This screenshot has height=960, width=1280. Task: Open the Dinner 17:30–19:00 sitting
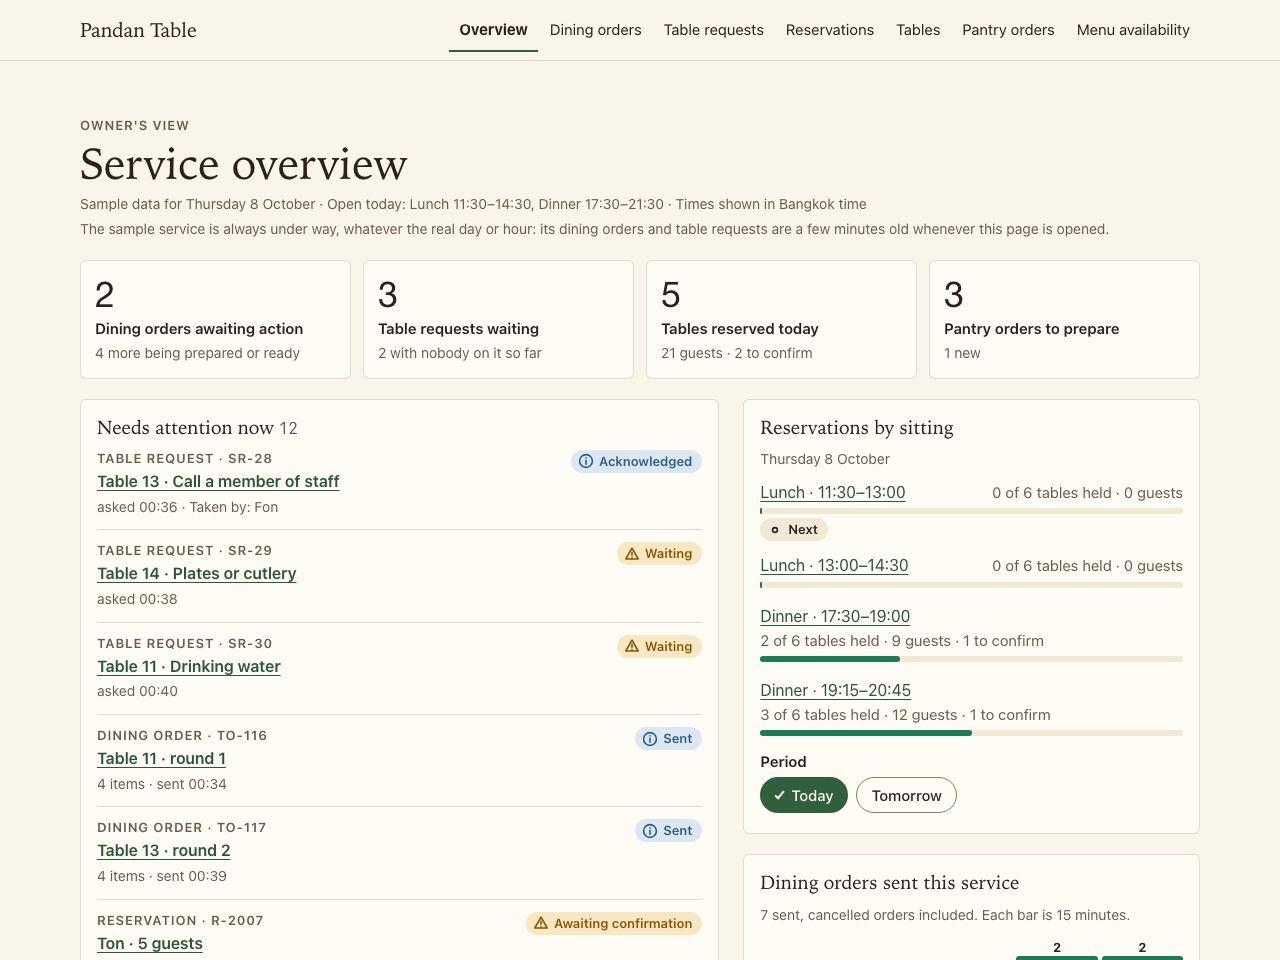click(x=835, y=617)
